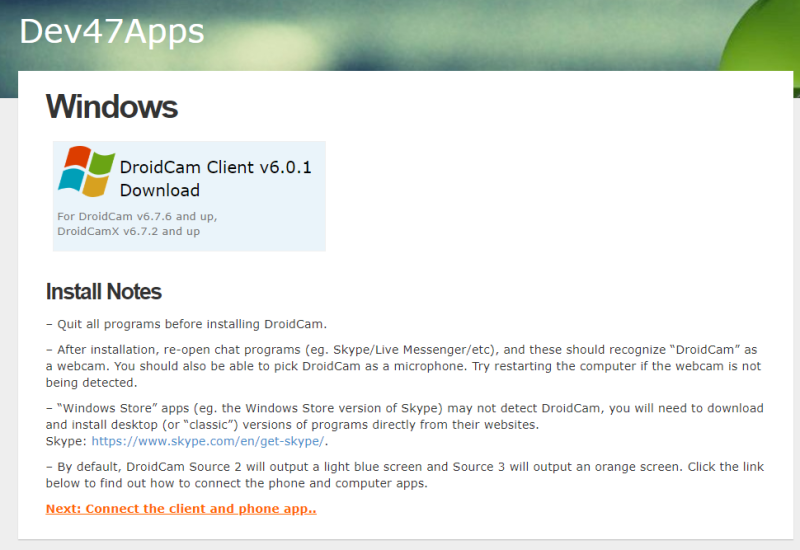This screenshot has width=800, height=550.
Task: Click the 'After installation, re-open chat programs' paragraph
Action: [x=403, y=366]
